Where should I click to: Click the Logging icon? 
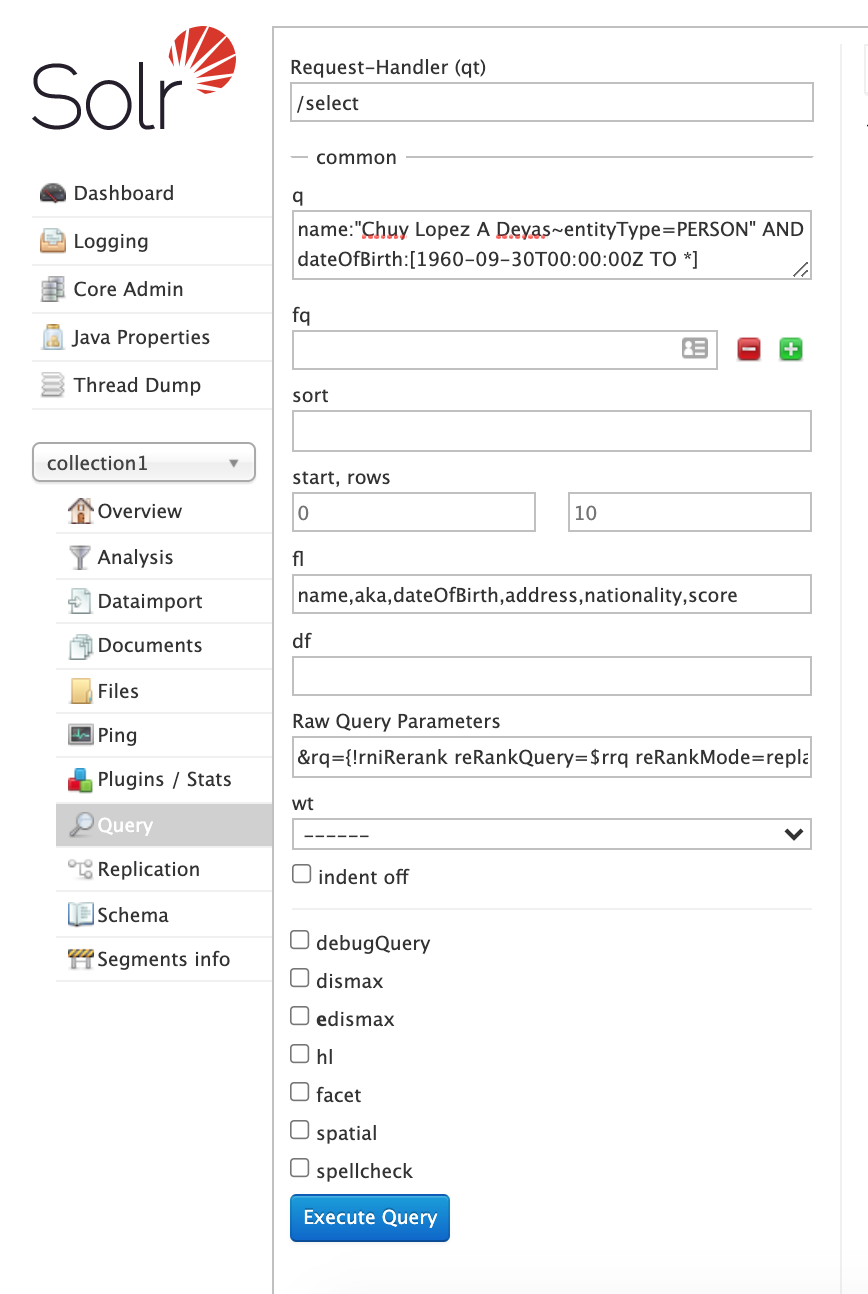tap(52, 241)
